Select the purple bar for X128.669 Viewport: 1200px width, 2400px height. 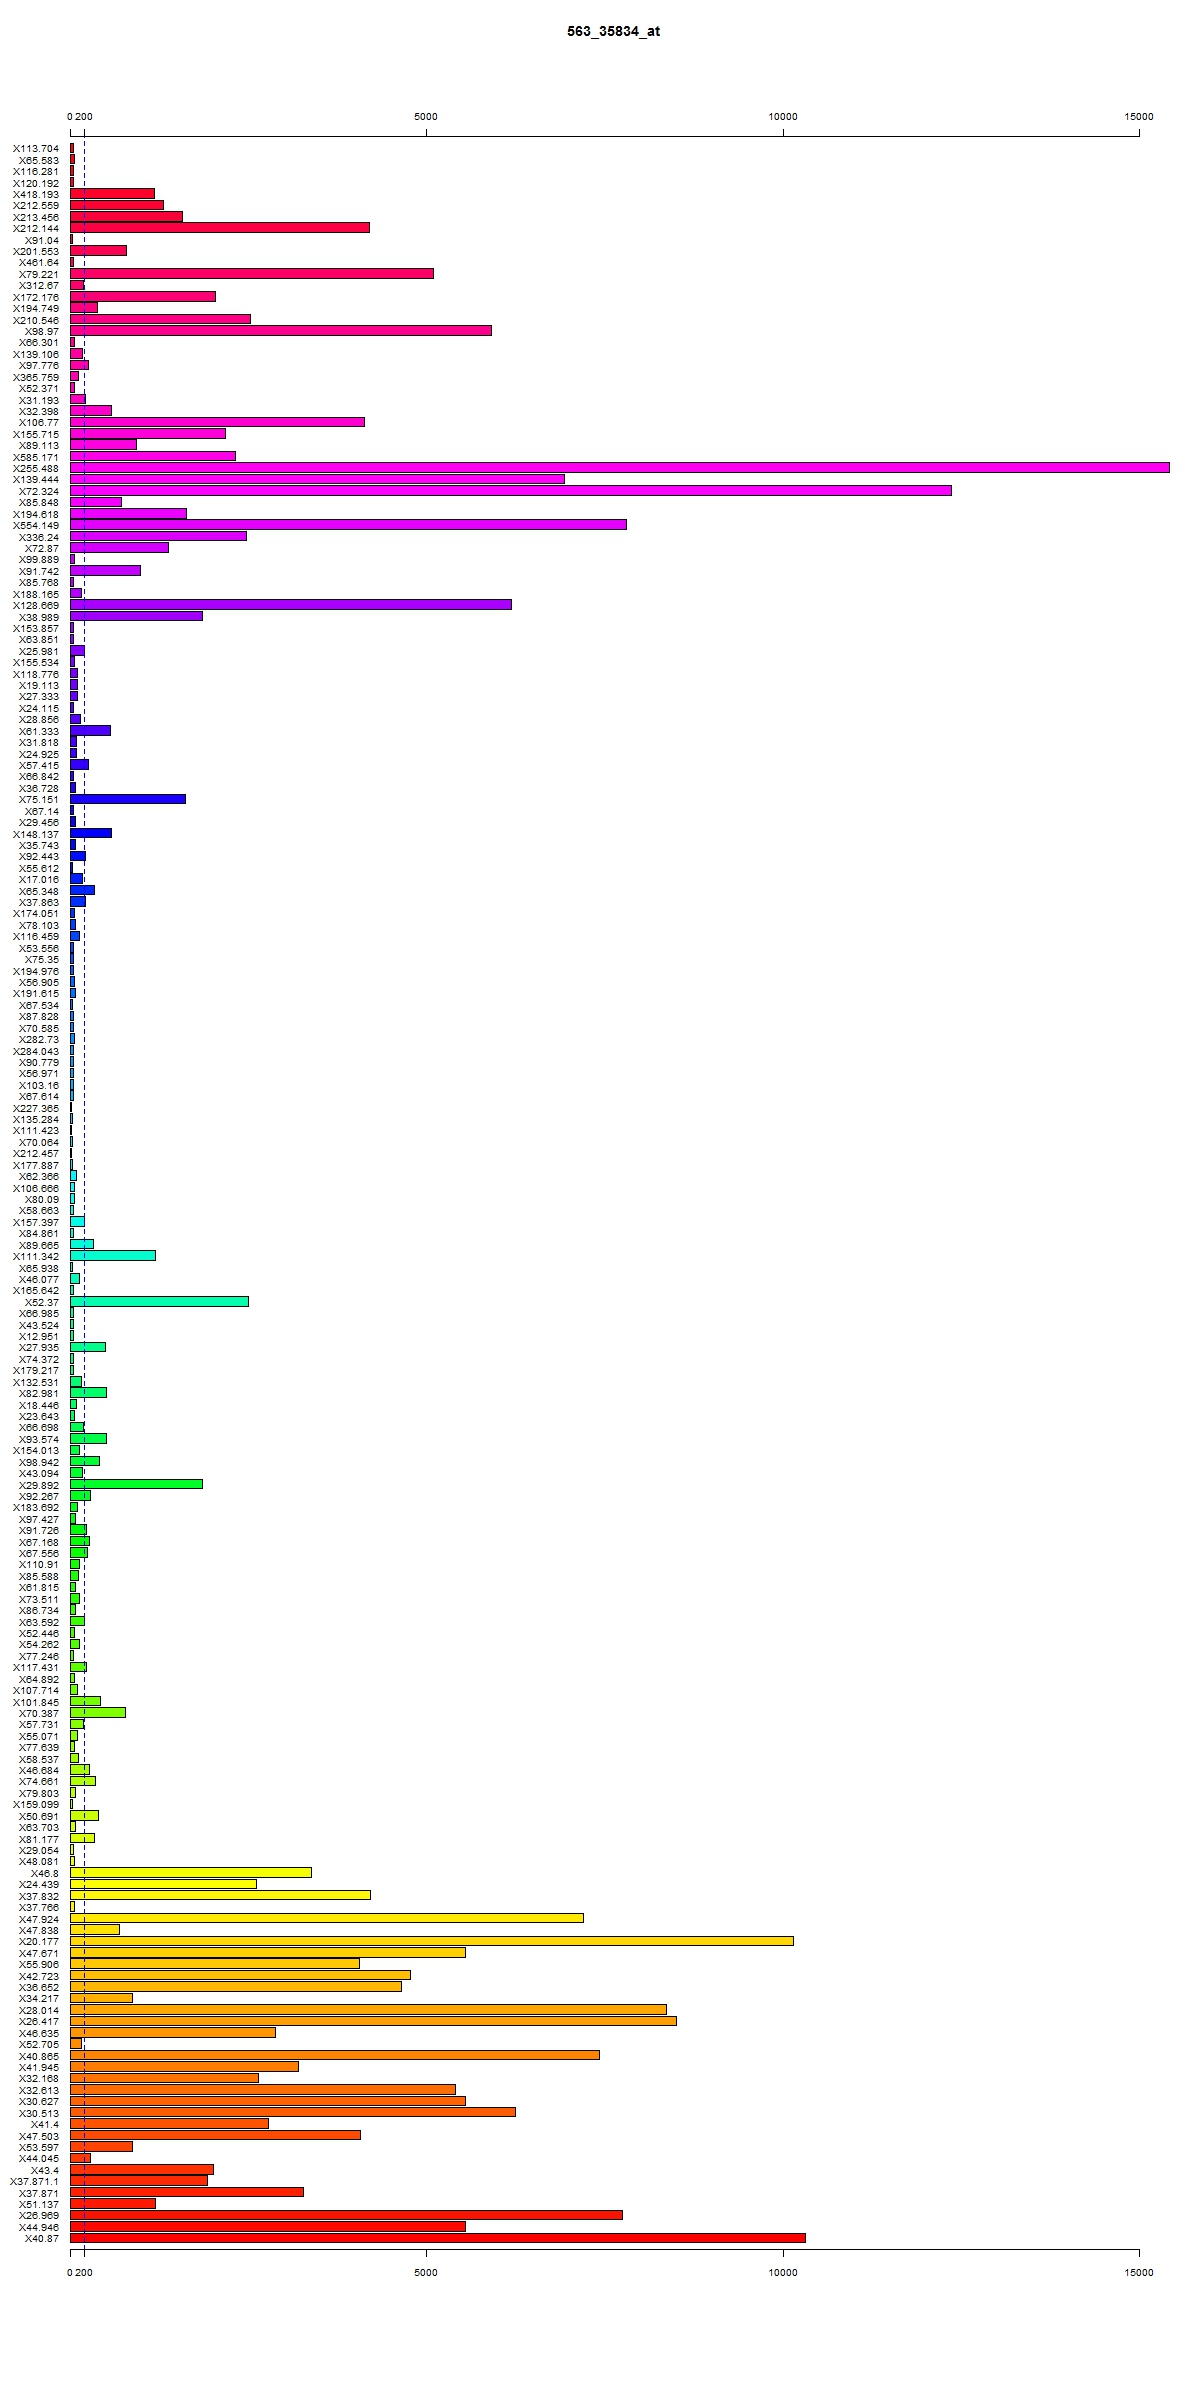(291, 604)
